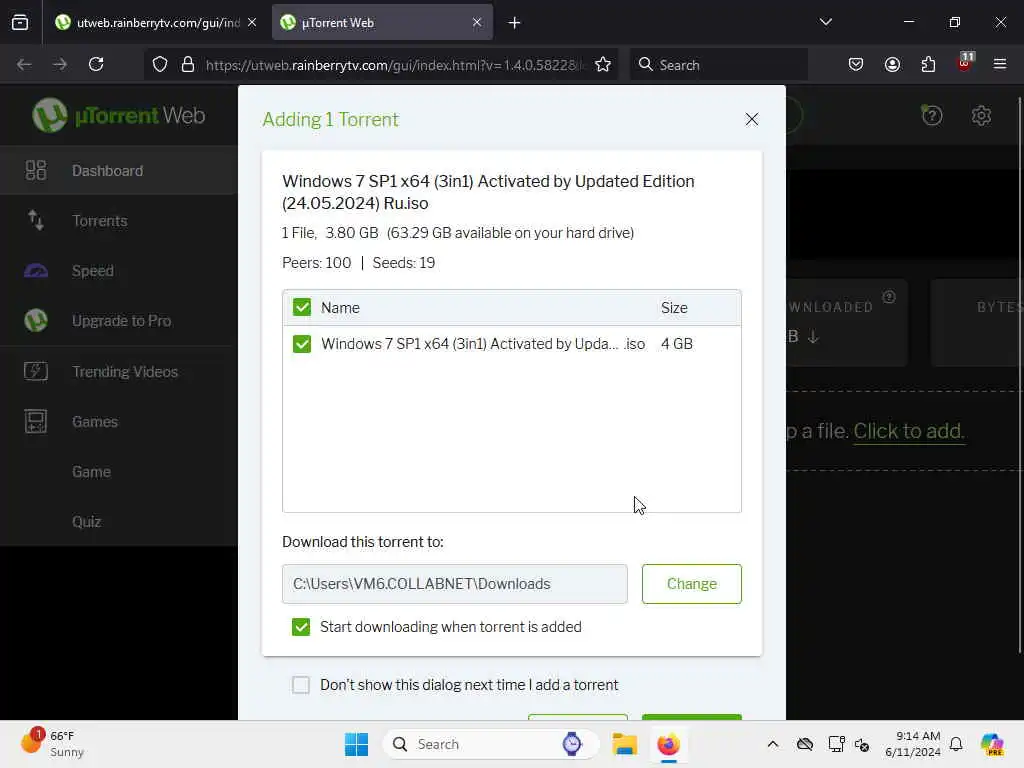
Task: Click the Speed gauge icon
Action: tap(36, 270)
